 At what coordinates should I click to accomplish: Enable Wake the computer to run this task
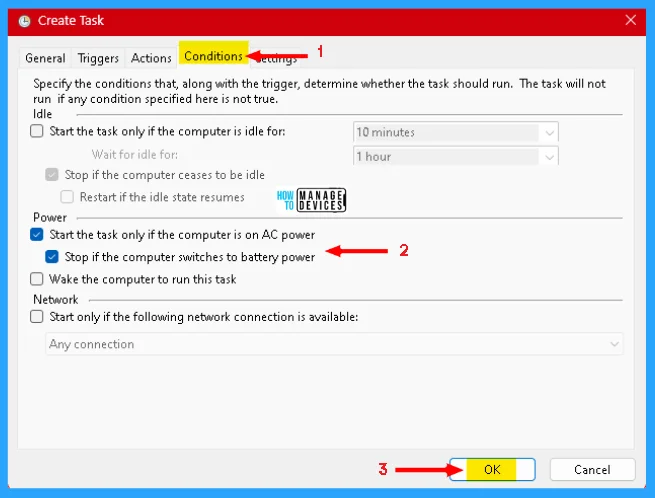(37, 279)
